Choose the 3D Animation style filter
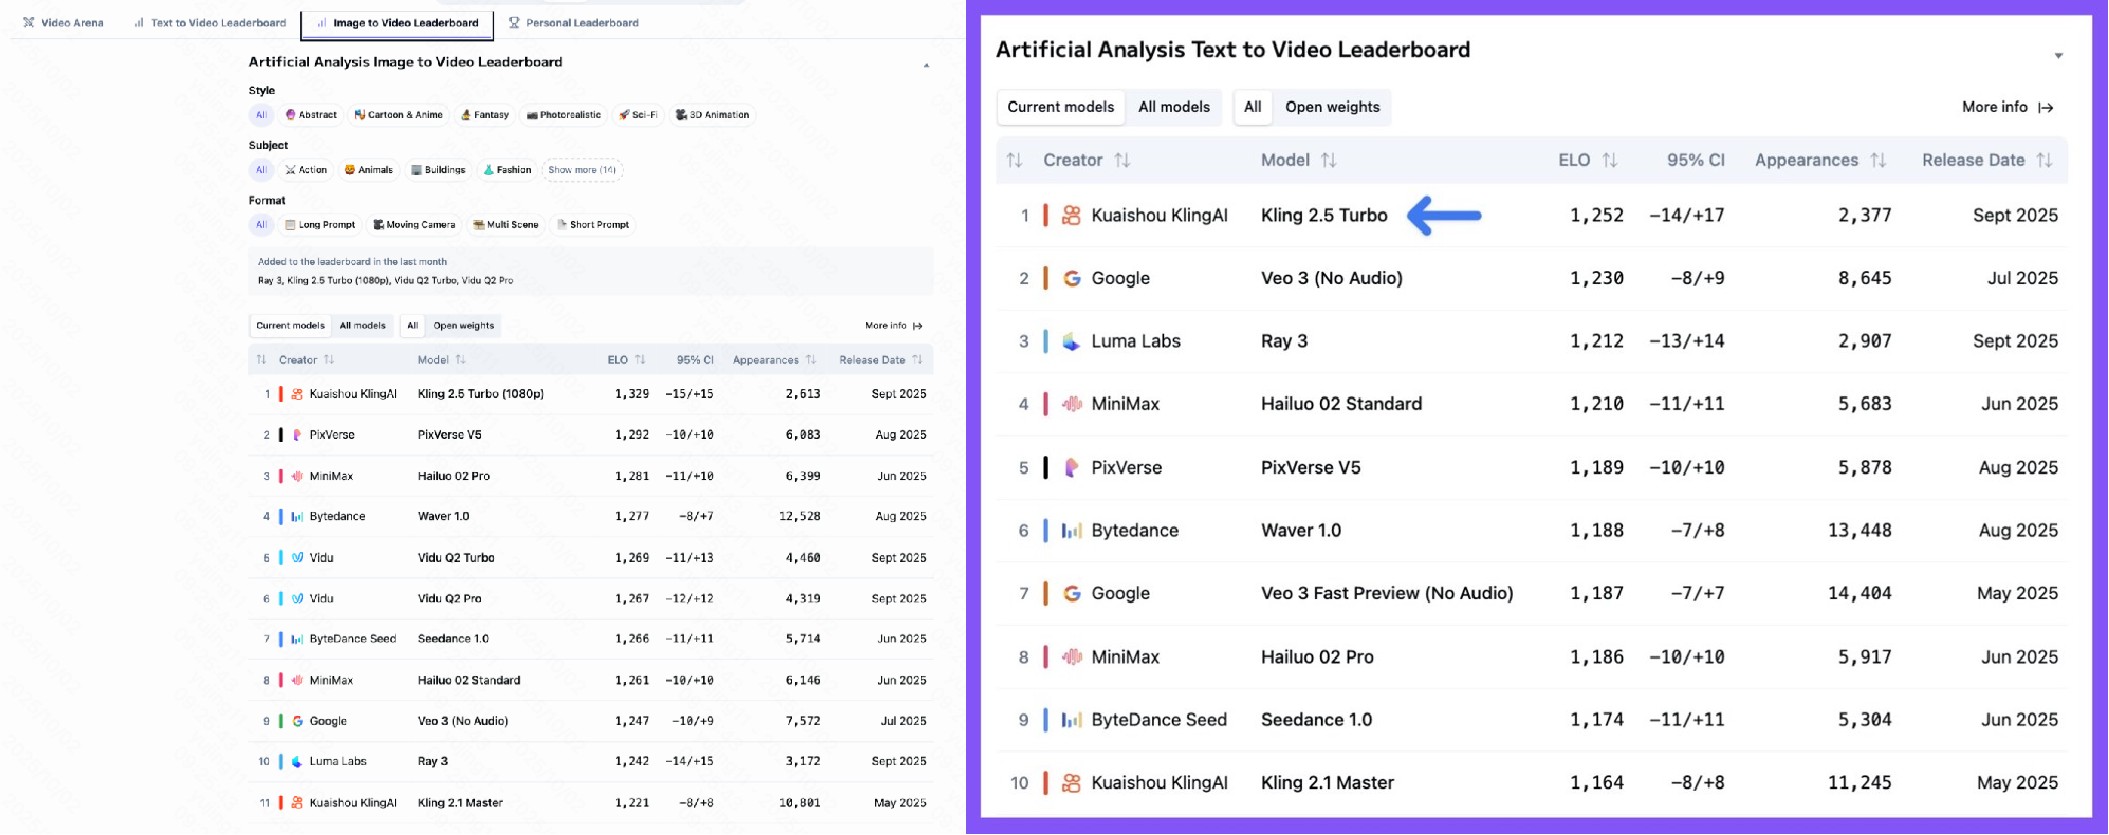Screen dimensions: 2109x835 [x=712, y=115]
